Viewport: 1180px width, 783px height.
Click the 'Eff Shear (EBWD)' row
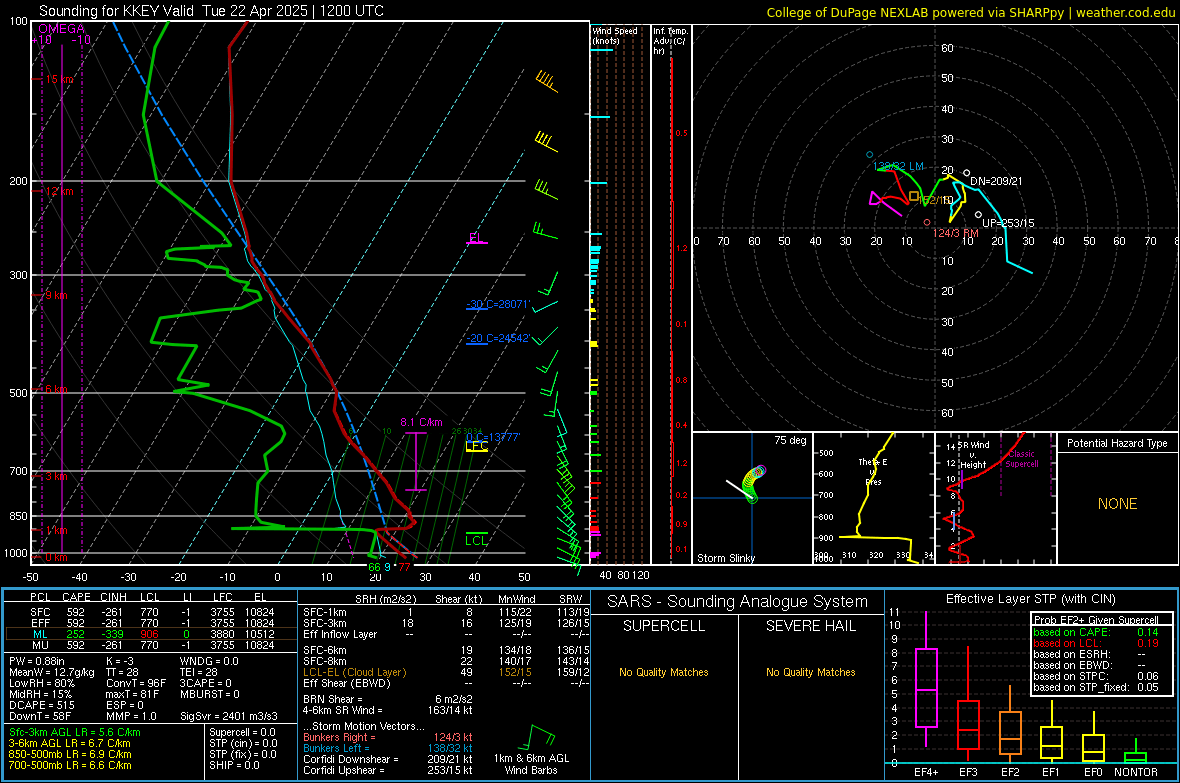pos(447,684)
